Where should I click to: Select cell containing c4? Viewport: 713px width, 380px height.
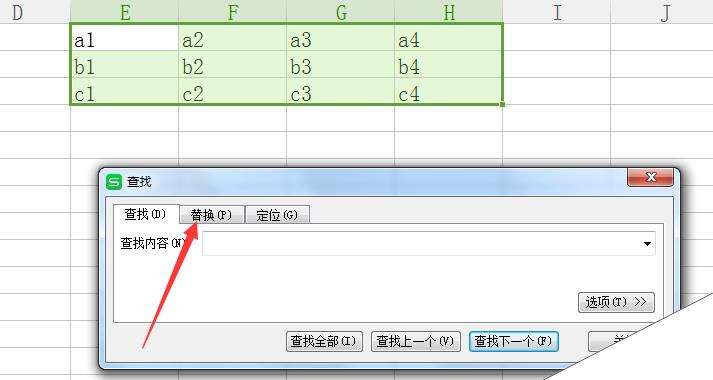pos(448,91)
